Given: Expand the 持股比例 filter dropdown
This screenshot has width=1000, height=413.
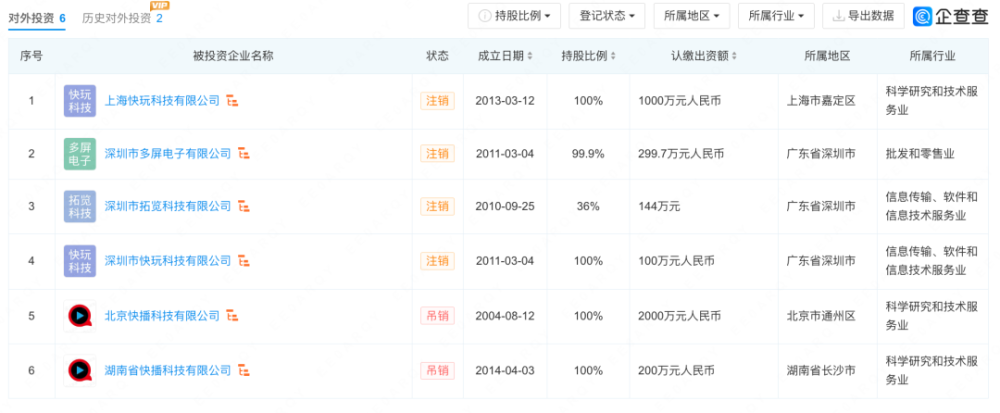Looking at the screenshot, I should (x=514, y=16).
